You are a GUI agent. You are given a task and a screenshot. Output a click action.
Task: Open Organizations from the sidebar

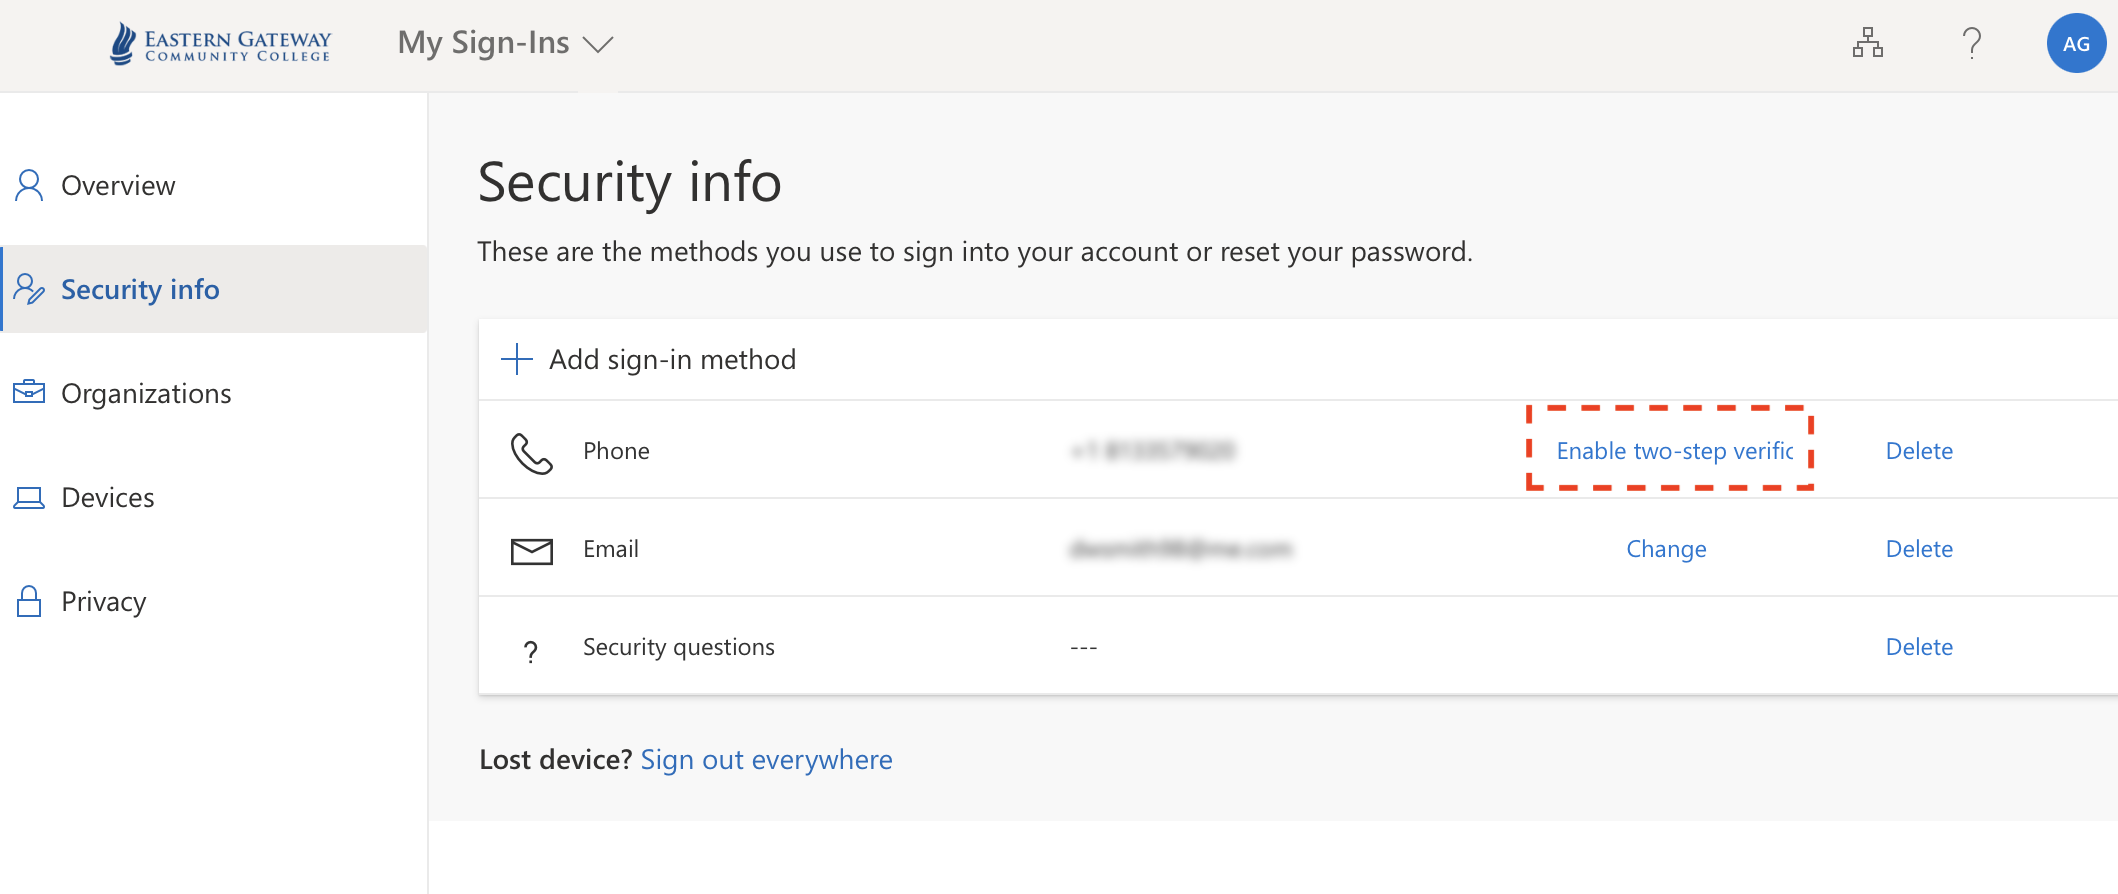(146, 394)
